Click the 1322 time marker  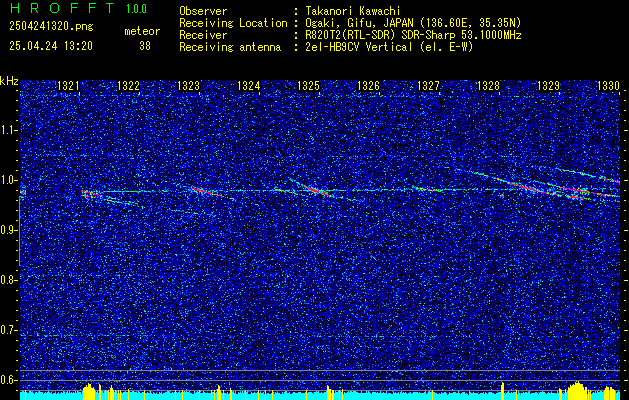(x=128, y=86)
